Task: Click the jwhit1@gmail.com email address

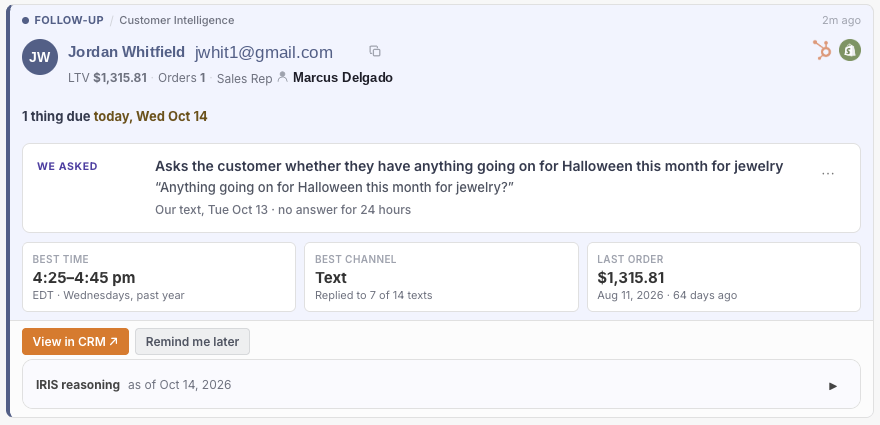Action: [x=264, y=52]
